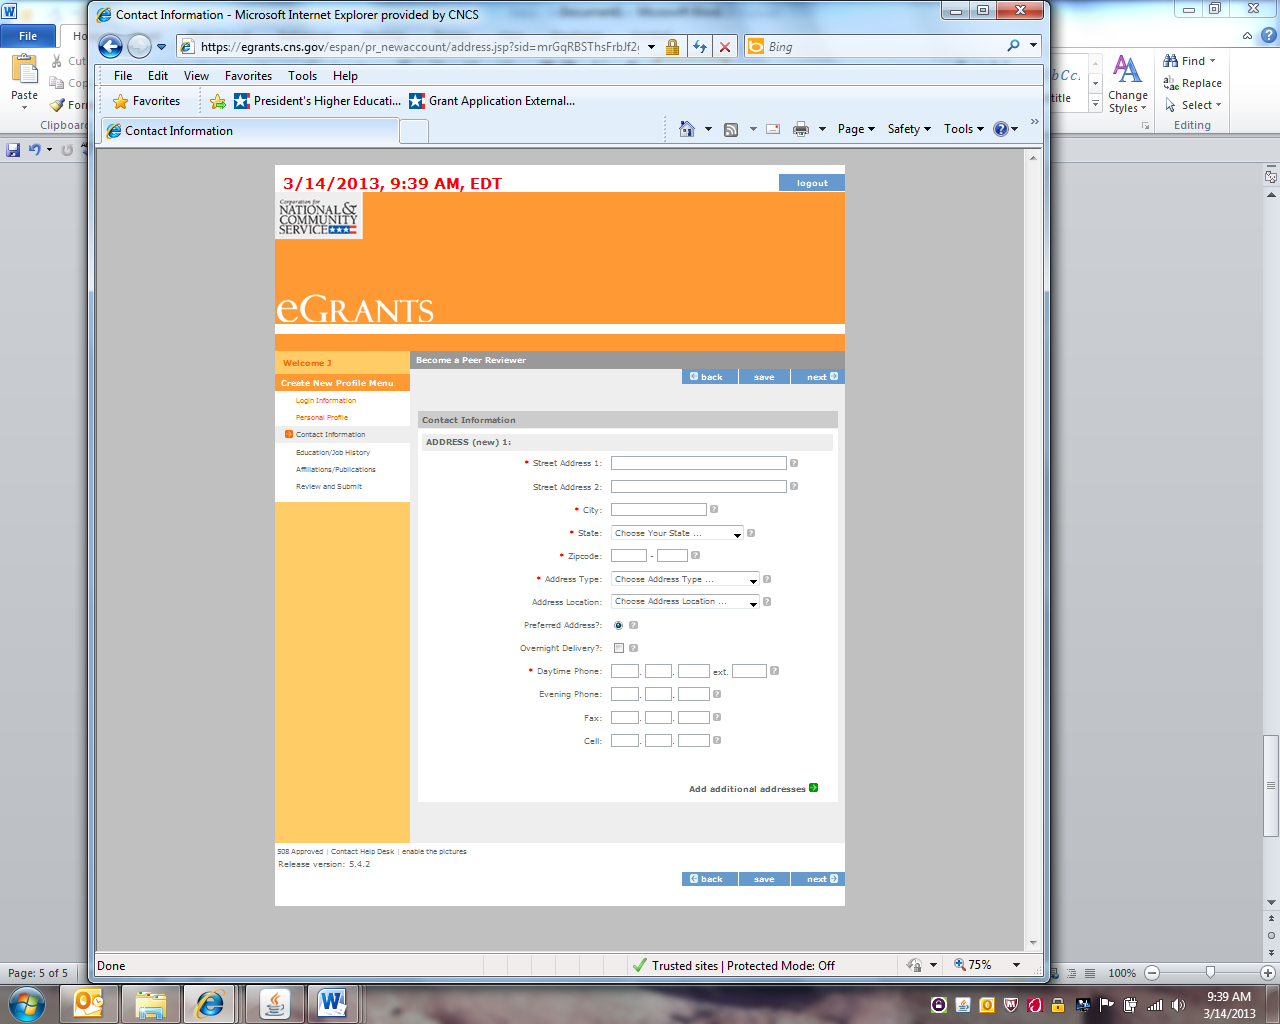Click the Save icon in Word's quick access toolbar
The image size is (1280, 1024).
[13, 150]
